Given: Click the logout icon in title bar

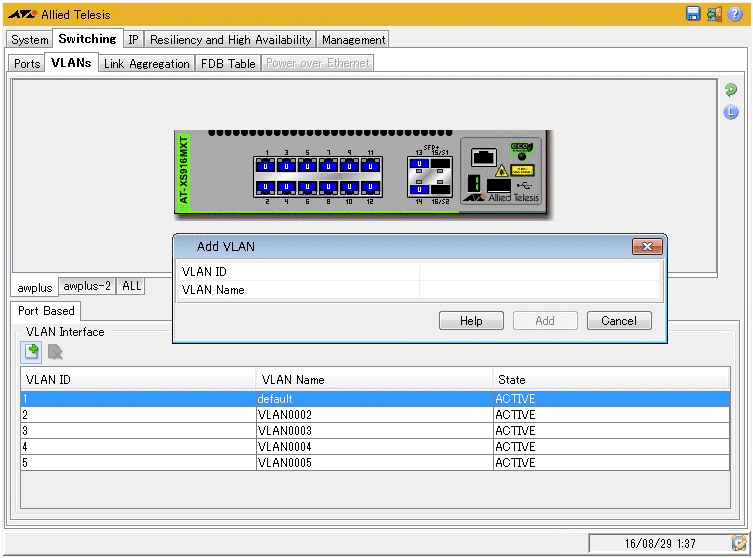Looking at the screenshot, I should [x=714, y=14].
